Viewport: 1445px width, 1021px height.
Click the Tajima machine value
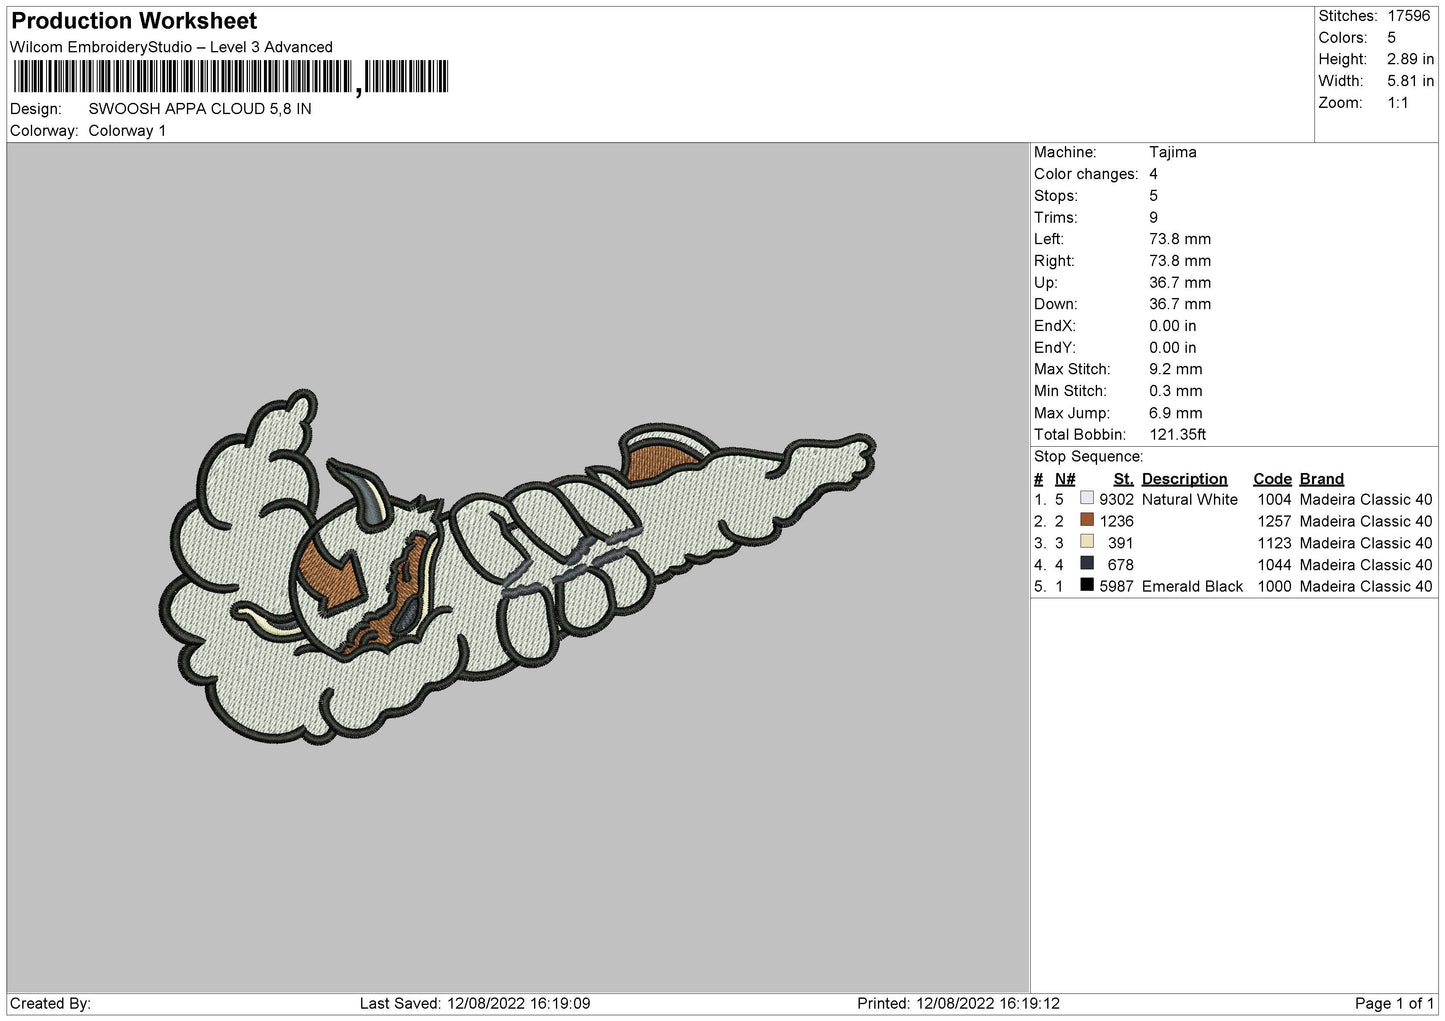1172,152
